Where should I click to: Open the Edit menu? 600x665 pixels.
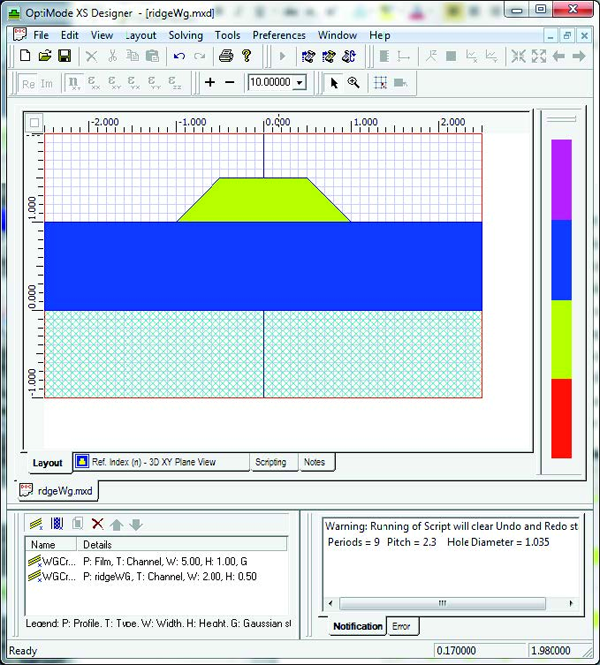tap(70, 35)
